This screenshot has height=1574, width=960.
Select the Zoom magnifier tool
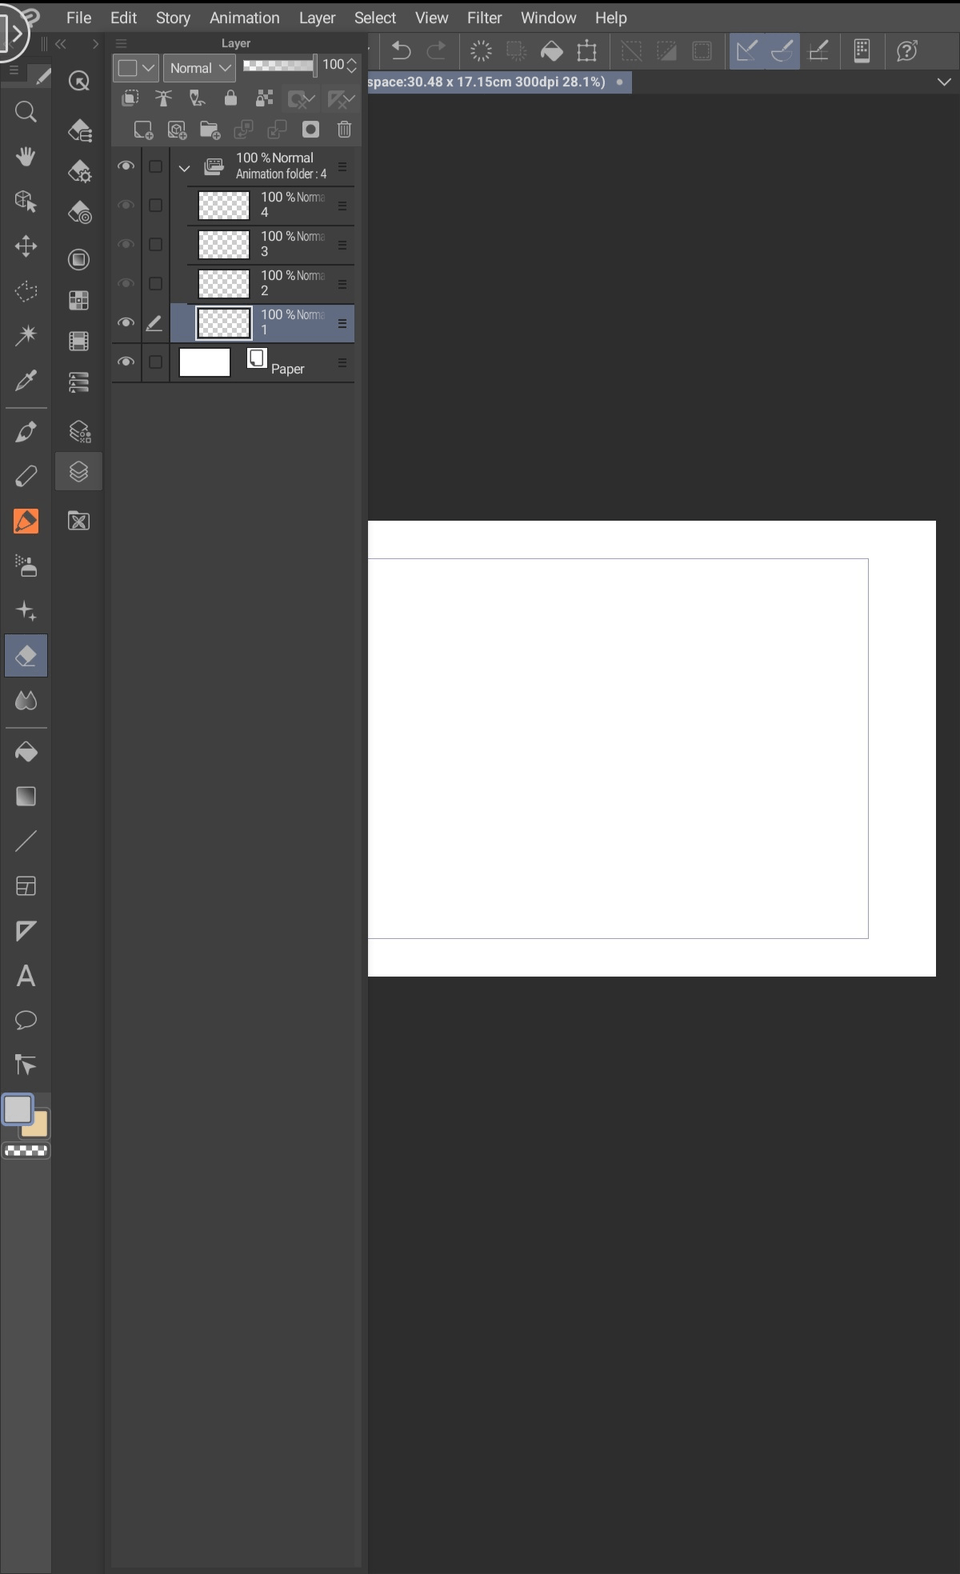click(x=26, y=112)
